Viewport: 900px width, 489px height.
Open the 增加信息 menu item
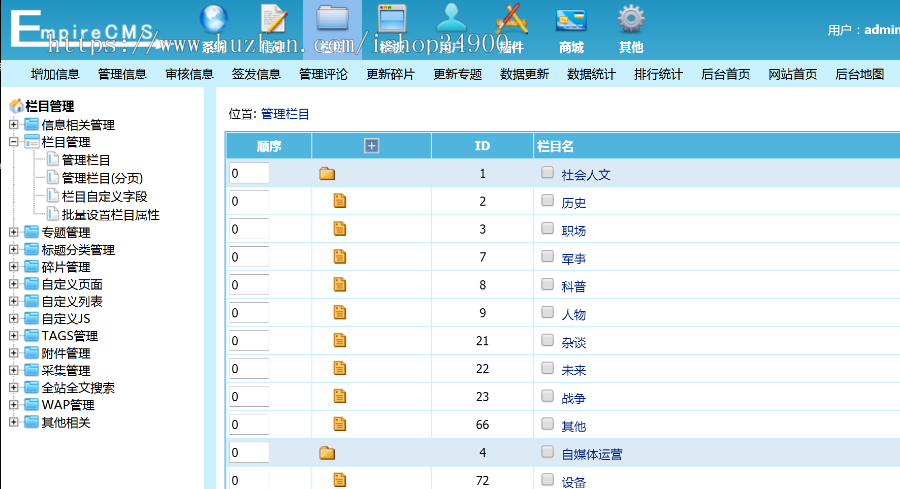point(55,74)
